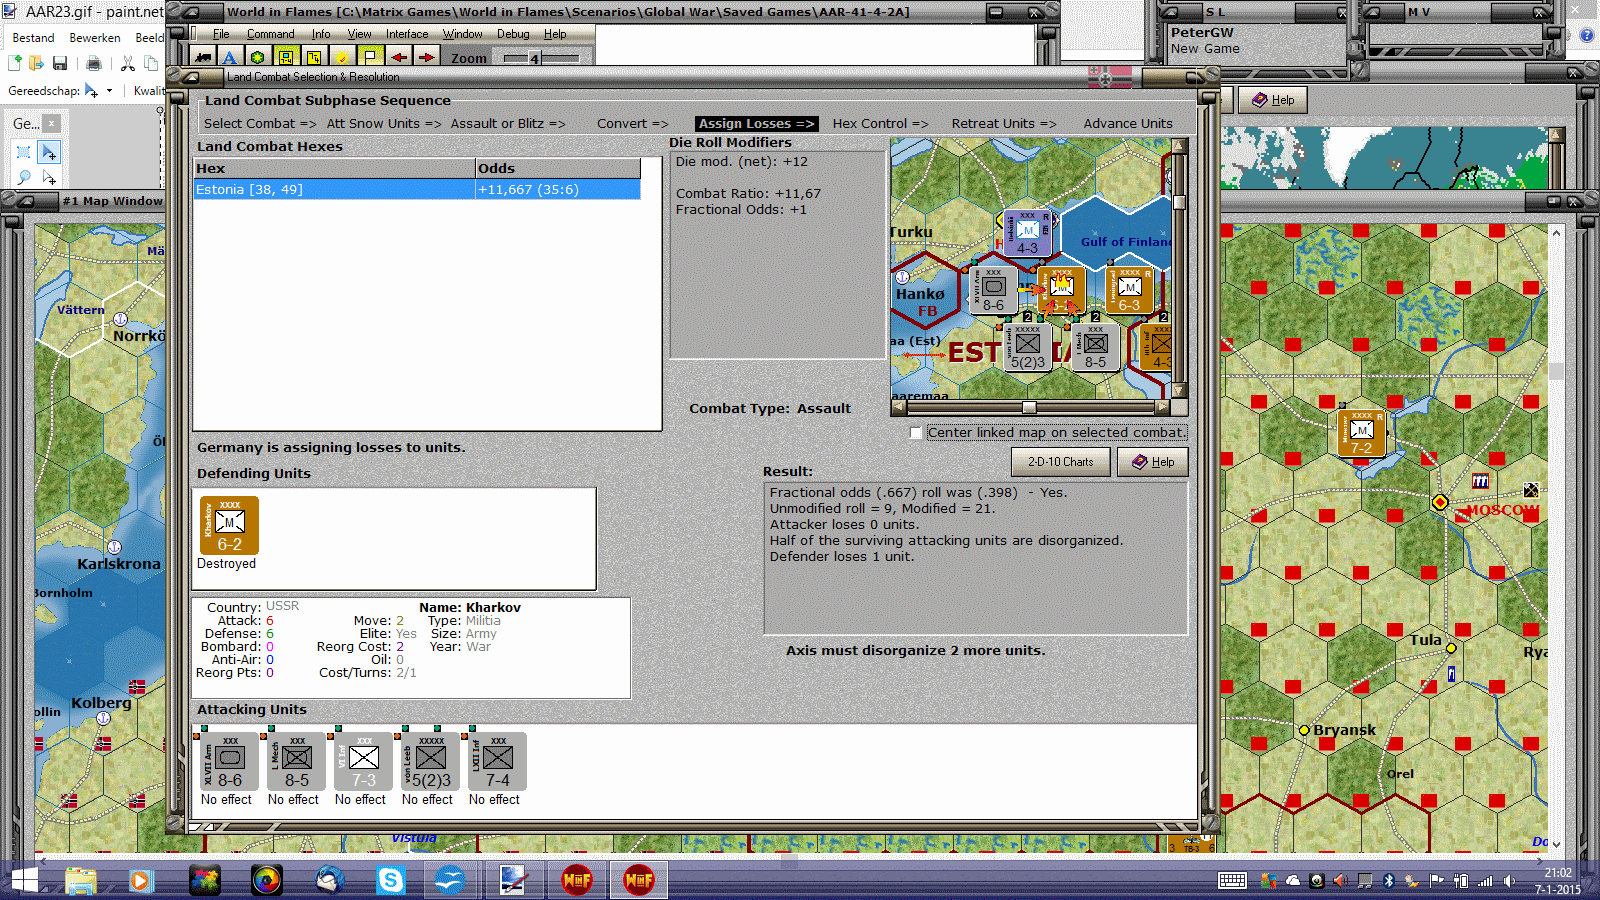Toggle Center linked map on selected combat
This screenshot has width=1600, height=900.
[x=916, y=433]
